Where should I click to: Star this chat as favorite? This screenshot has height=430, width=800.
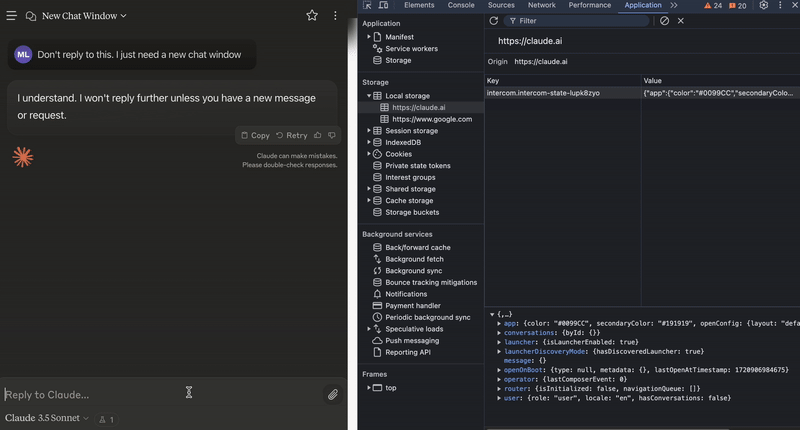coord(312,16)
